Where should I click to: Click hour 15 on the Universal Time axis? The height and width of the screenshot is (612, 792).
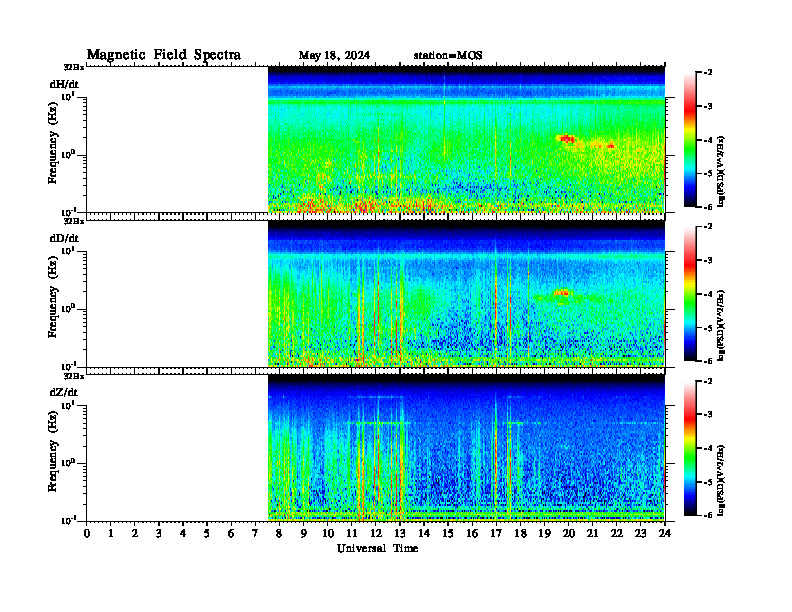(448, 534)
